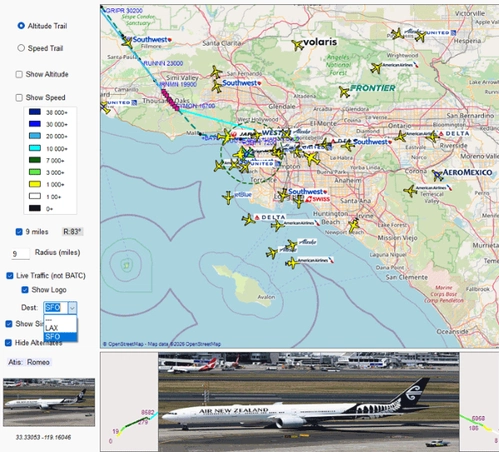Screen dimensions: 499x452
Task: Click the American Airlines plane near Wrightwood
Action: pos(376,68)
